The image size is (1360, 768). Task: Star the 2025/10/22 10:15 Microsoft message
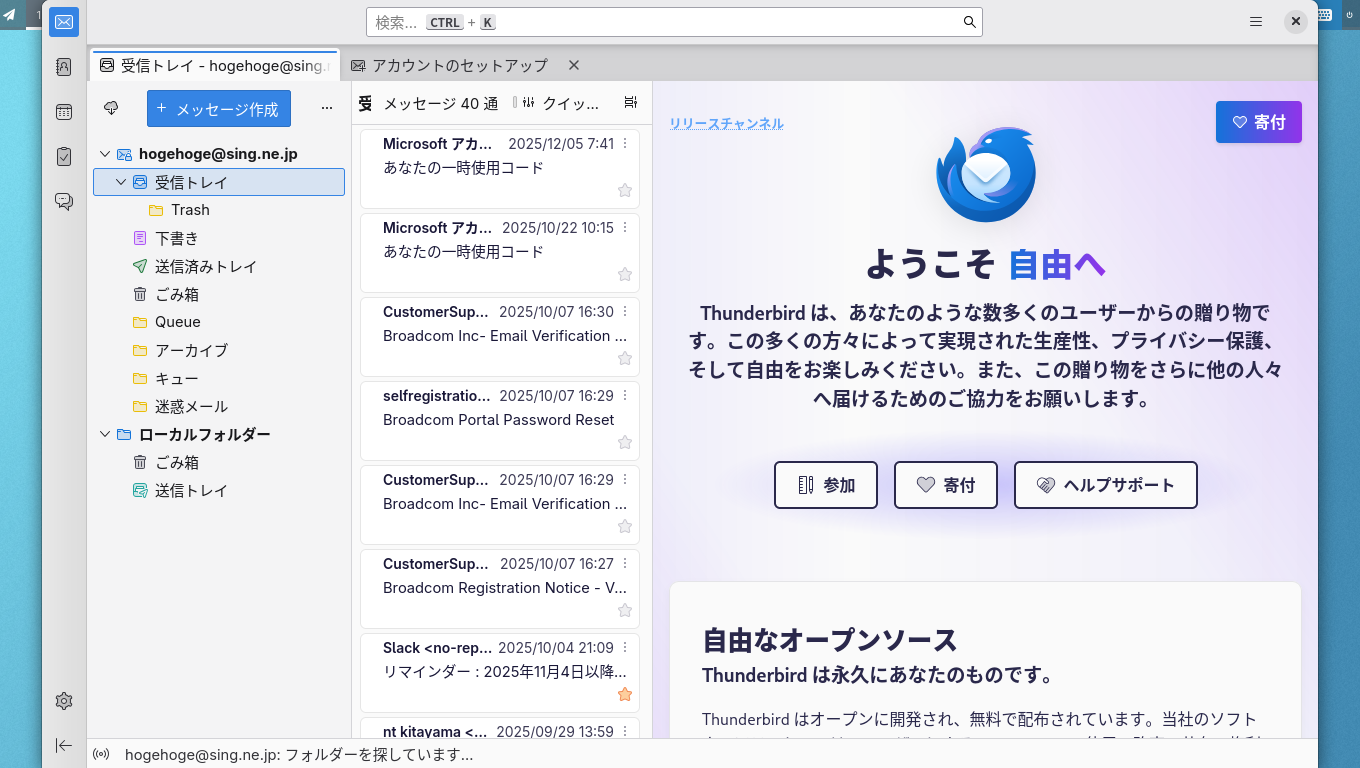[625, 274]
